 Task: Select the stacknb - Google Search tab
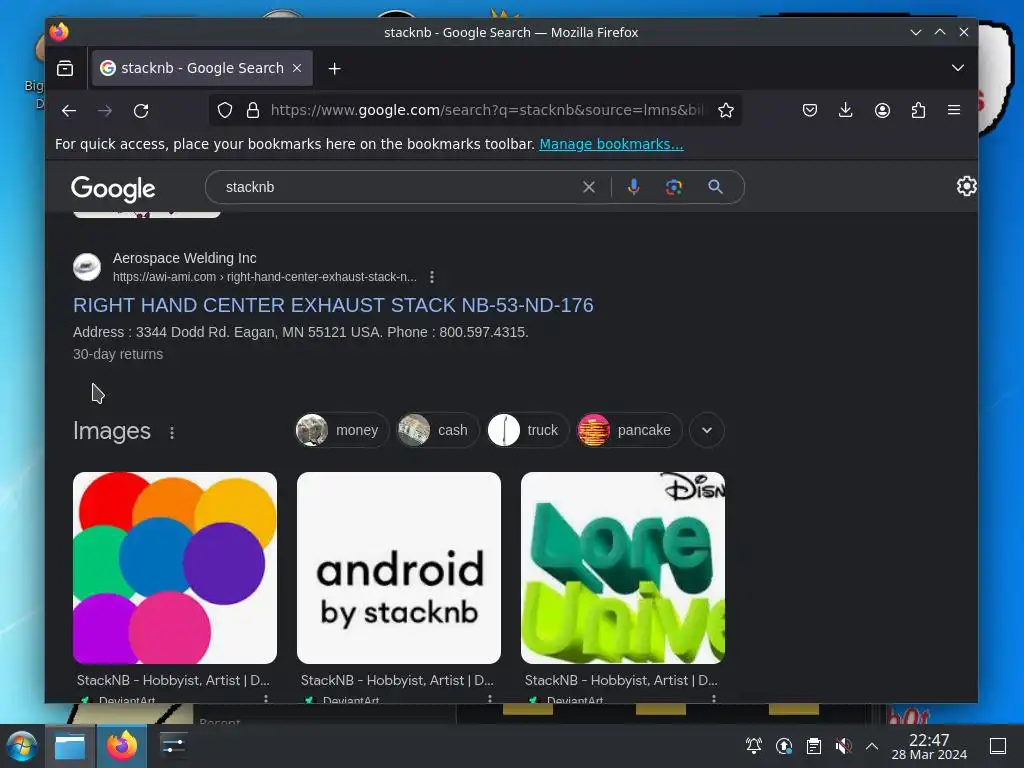[202, 68]
